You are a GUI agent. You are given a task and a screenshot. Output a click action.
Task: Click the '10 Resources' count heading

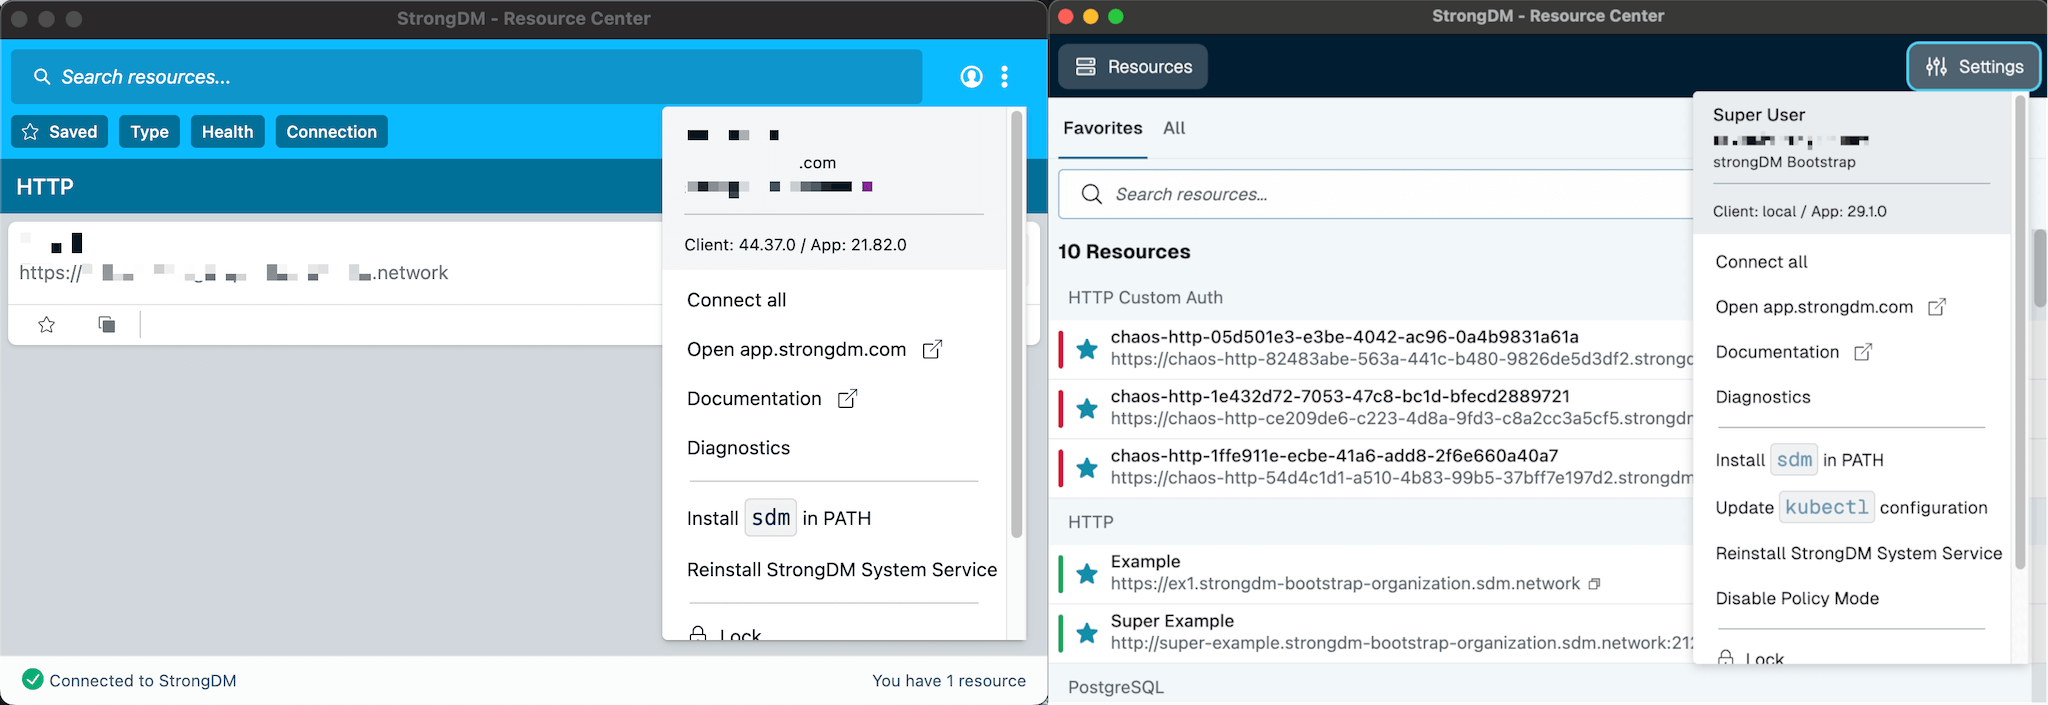point(1125,252)
